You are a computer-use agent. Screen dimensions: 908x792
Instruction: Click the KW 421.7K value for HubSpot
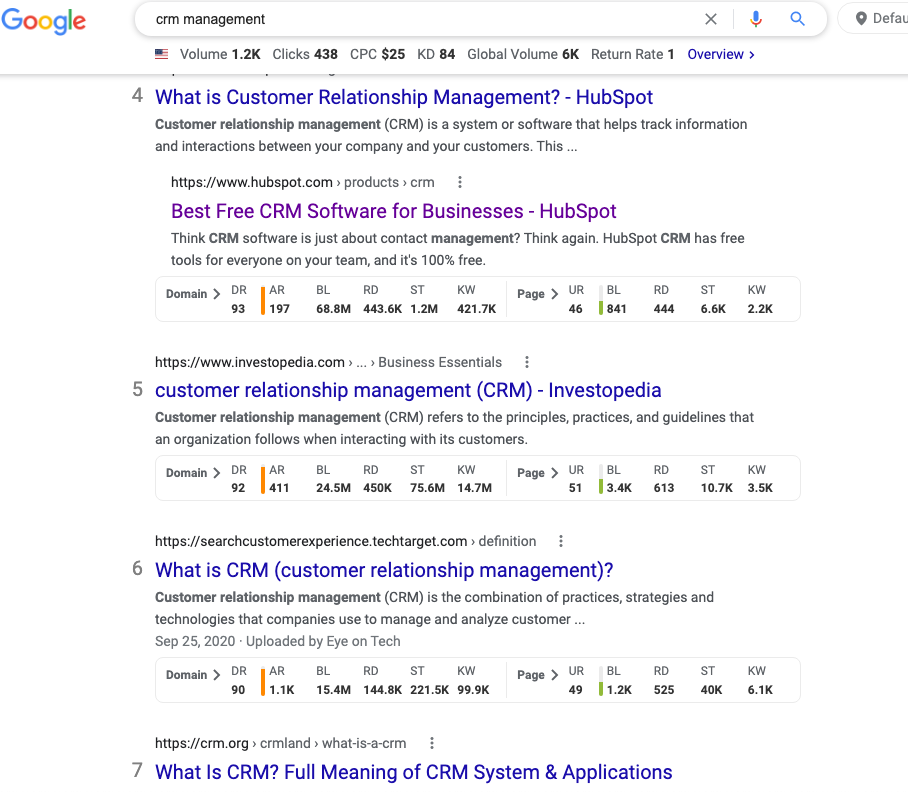[477, 309]
